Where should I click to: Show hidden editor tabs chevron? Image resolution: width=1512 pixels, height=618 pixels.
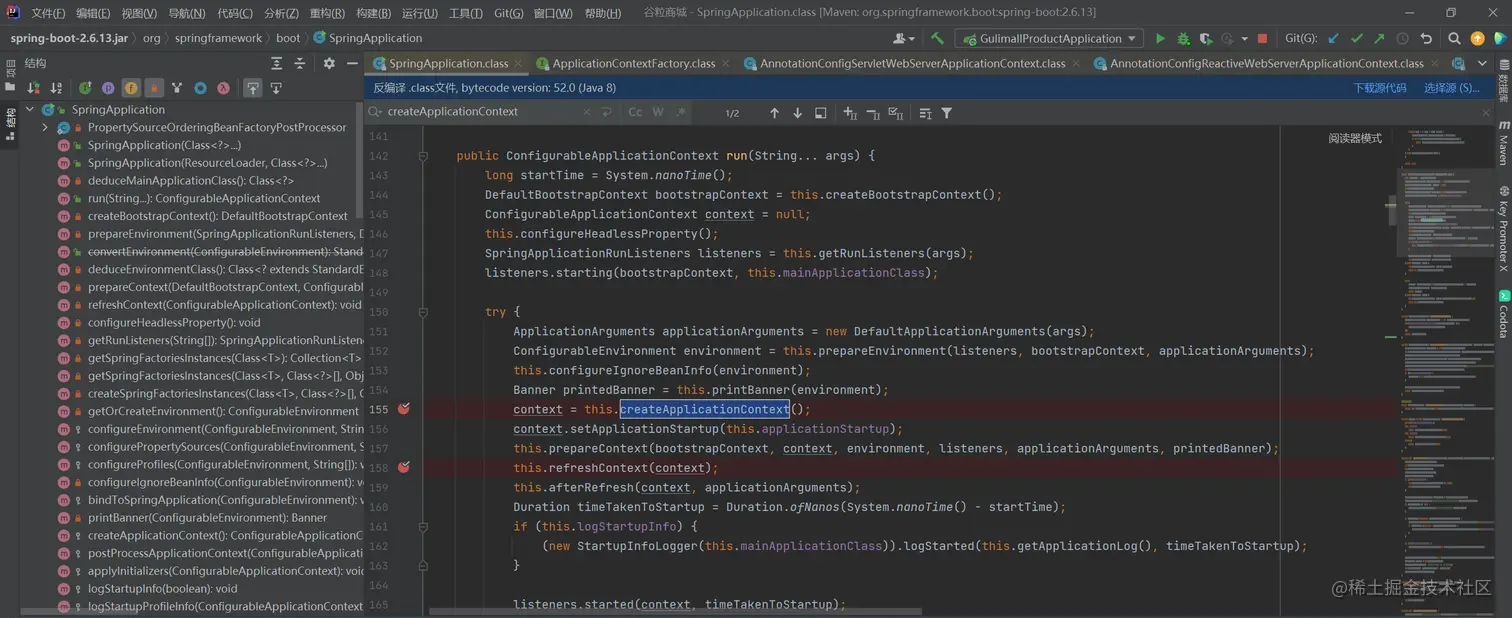(x=1482, y=63)
